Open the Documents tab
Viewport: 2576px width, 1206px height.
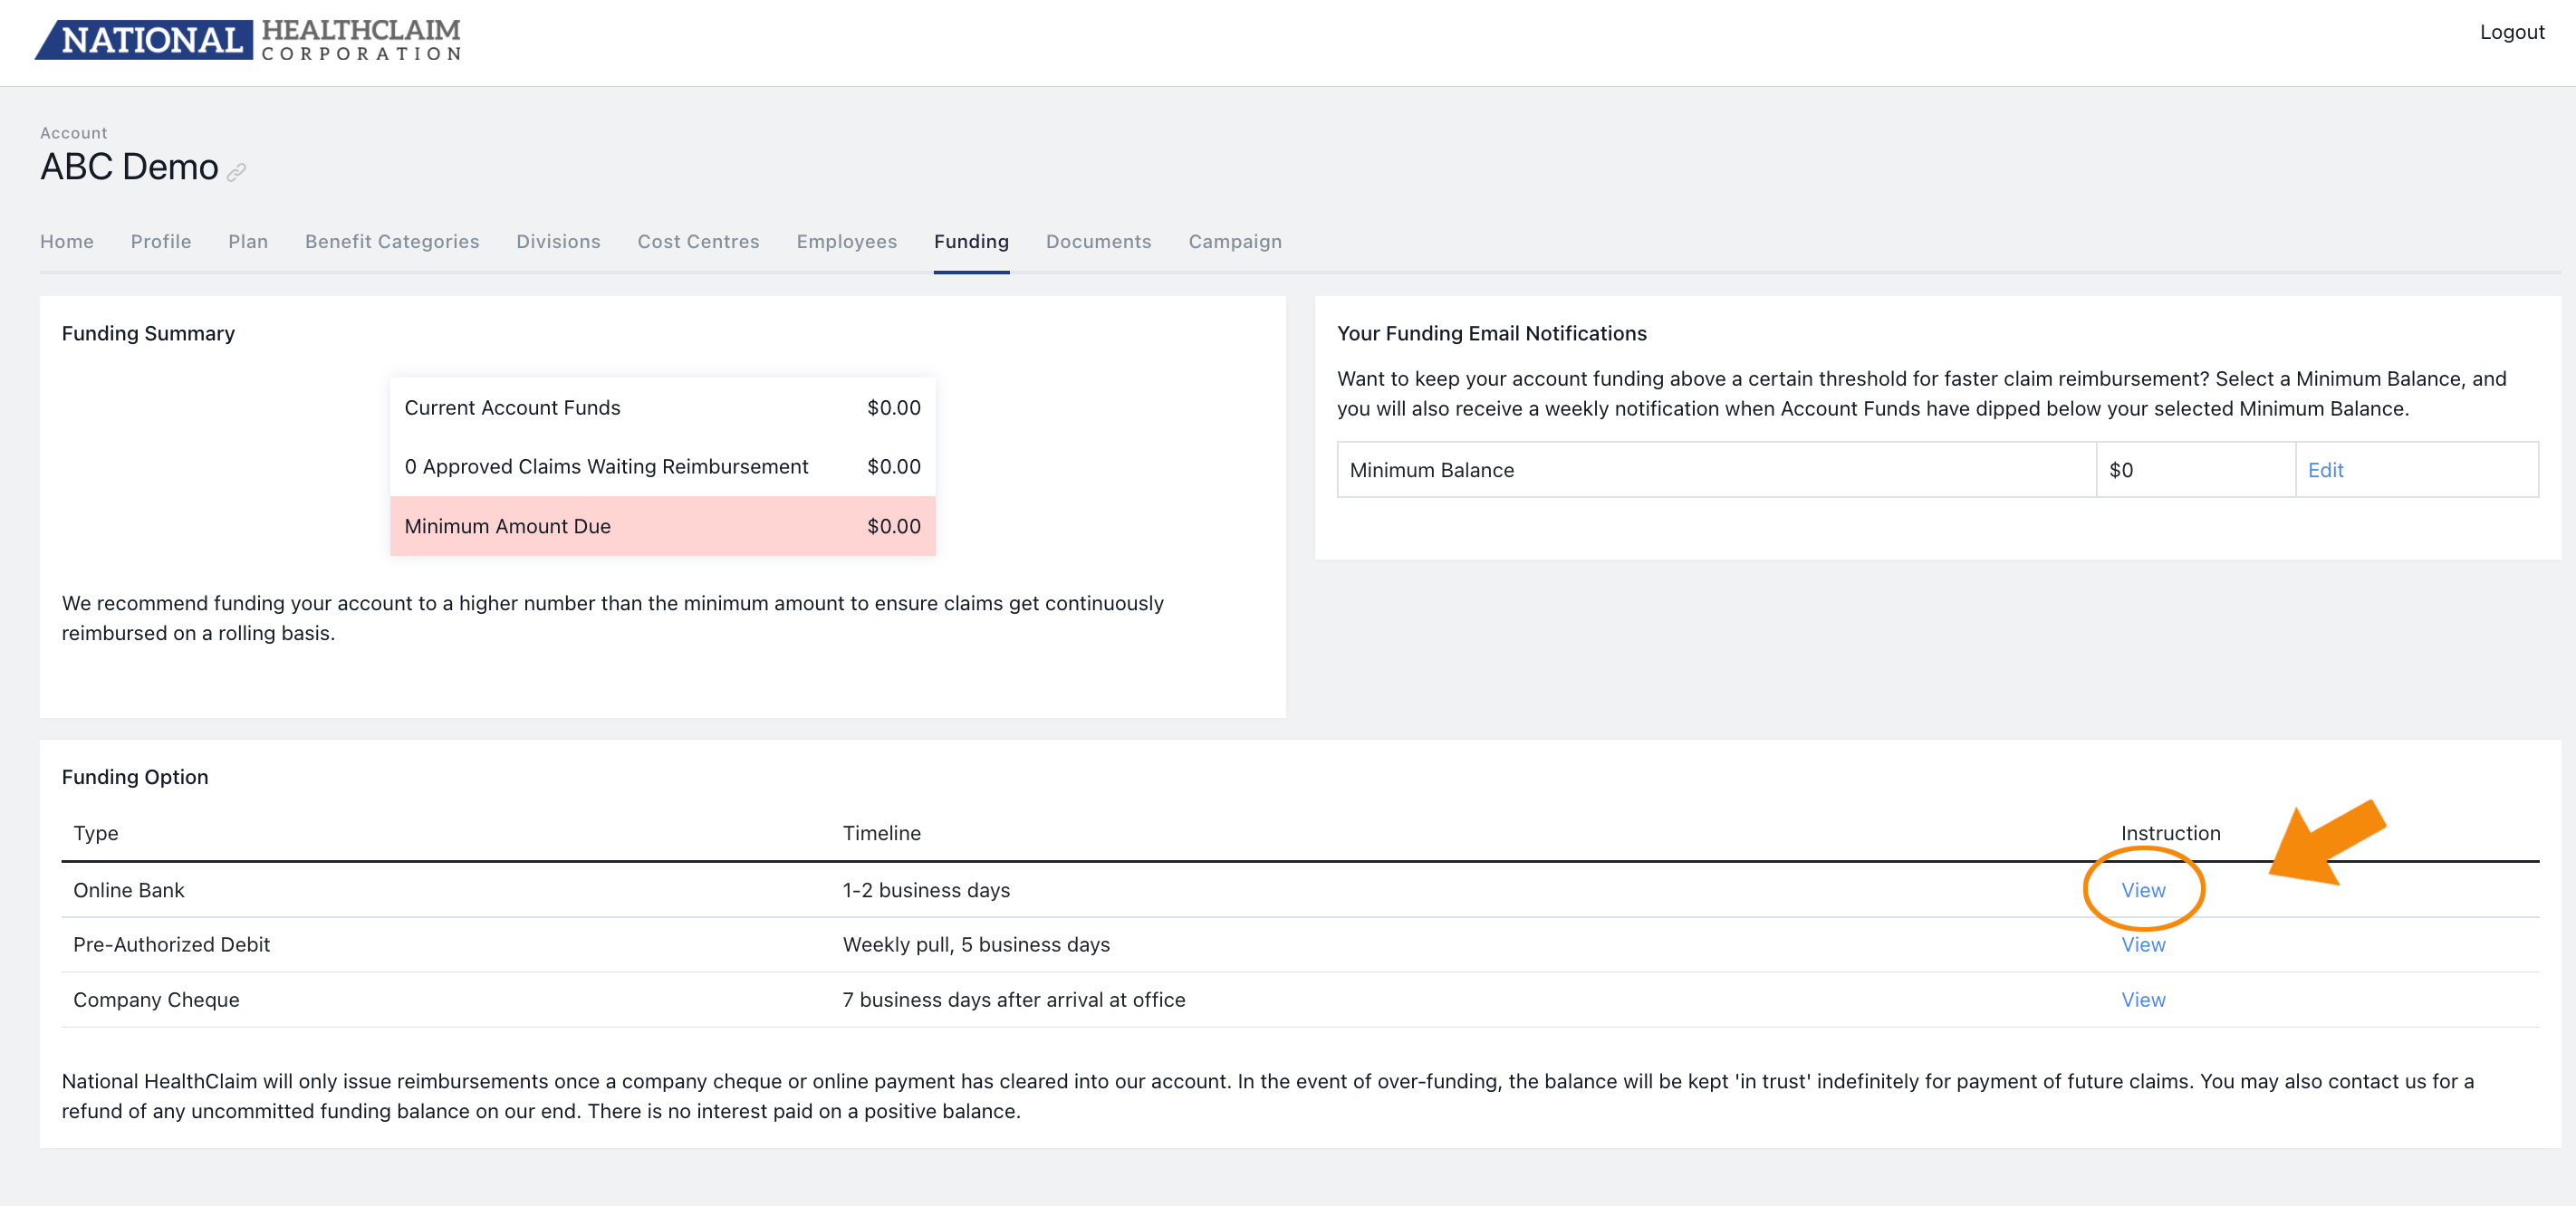(x=1098, y=241)
